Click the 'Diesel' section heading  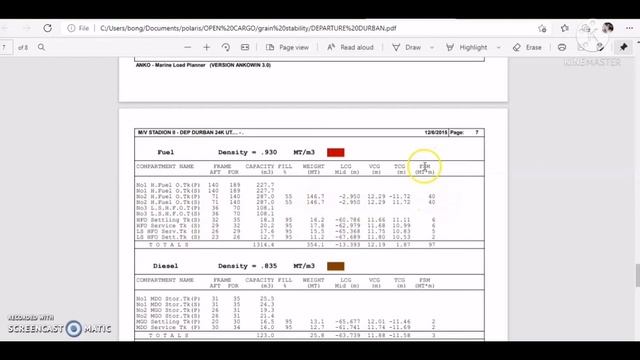(x=165, y=266)
